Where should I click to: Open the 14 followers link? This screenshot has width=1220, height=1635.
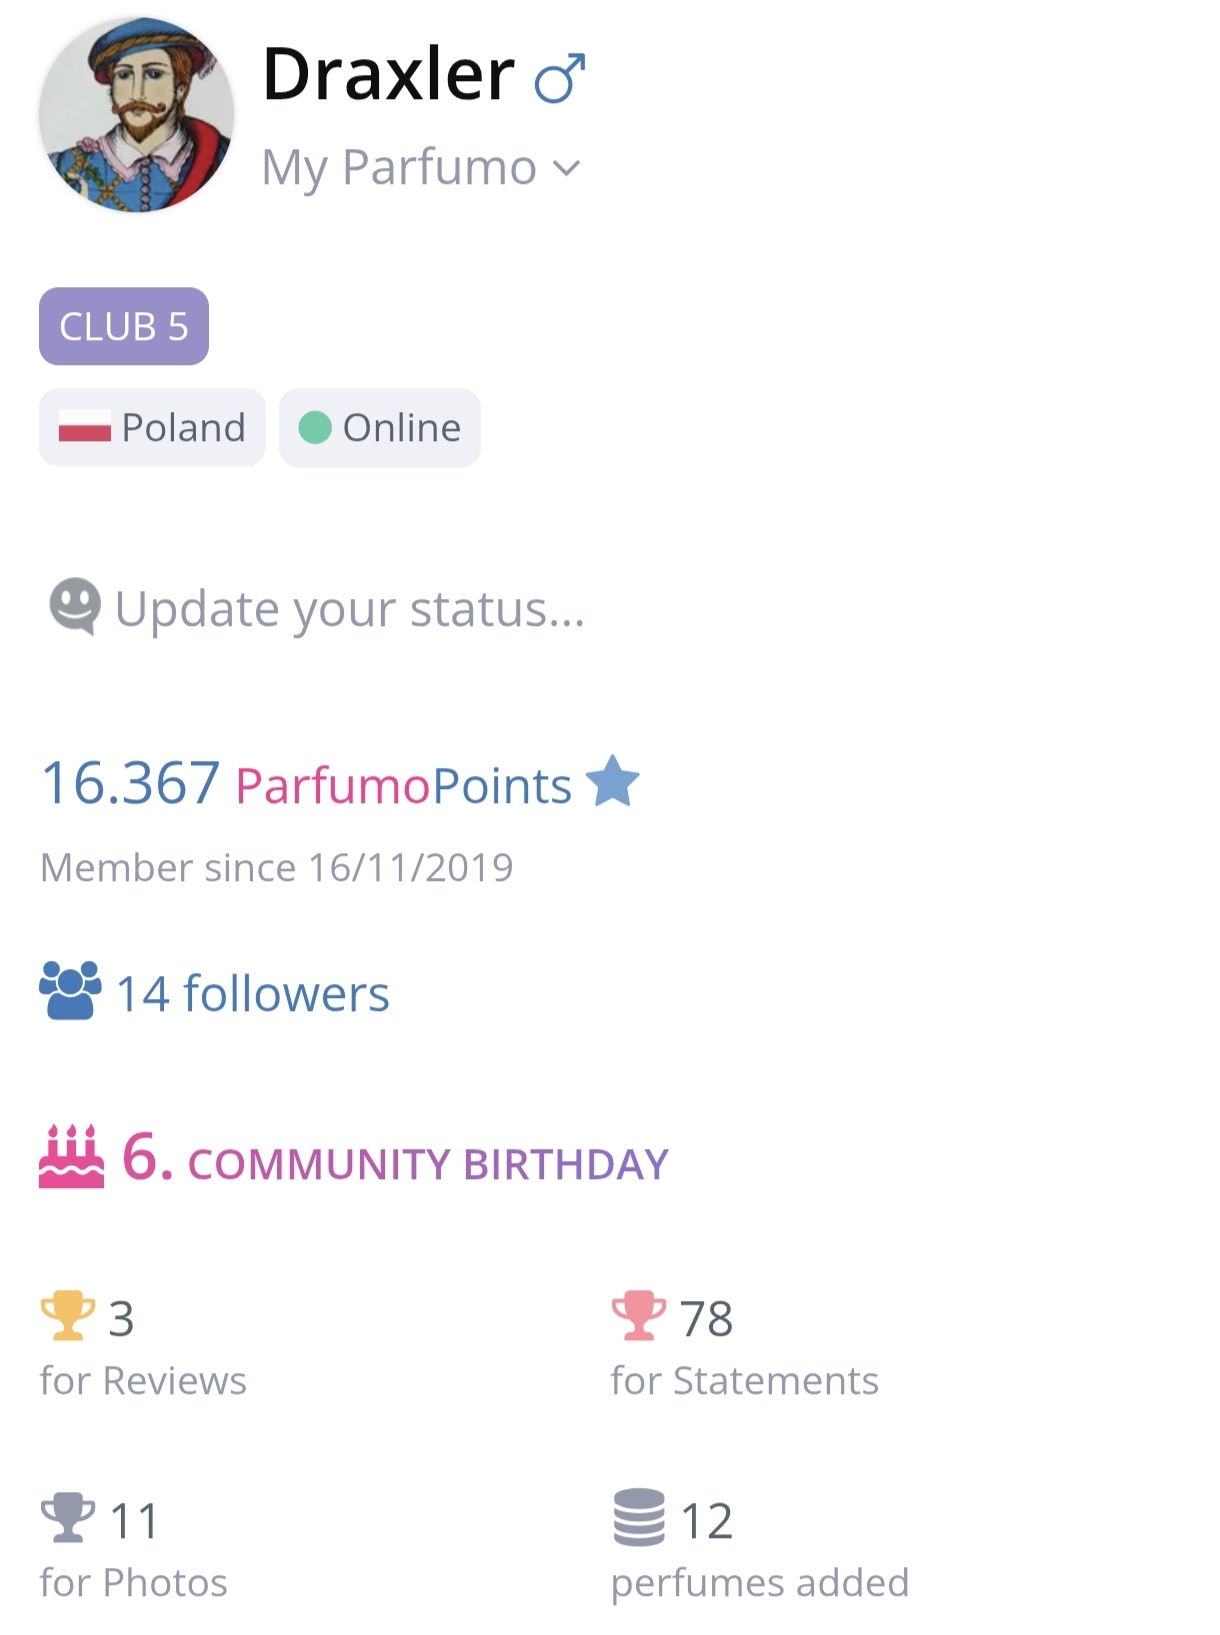[253, 994]
